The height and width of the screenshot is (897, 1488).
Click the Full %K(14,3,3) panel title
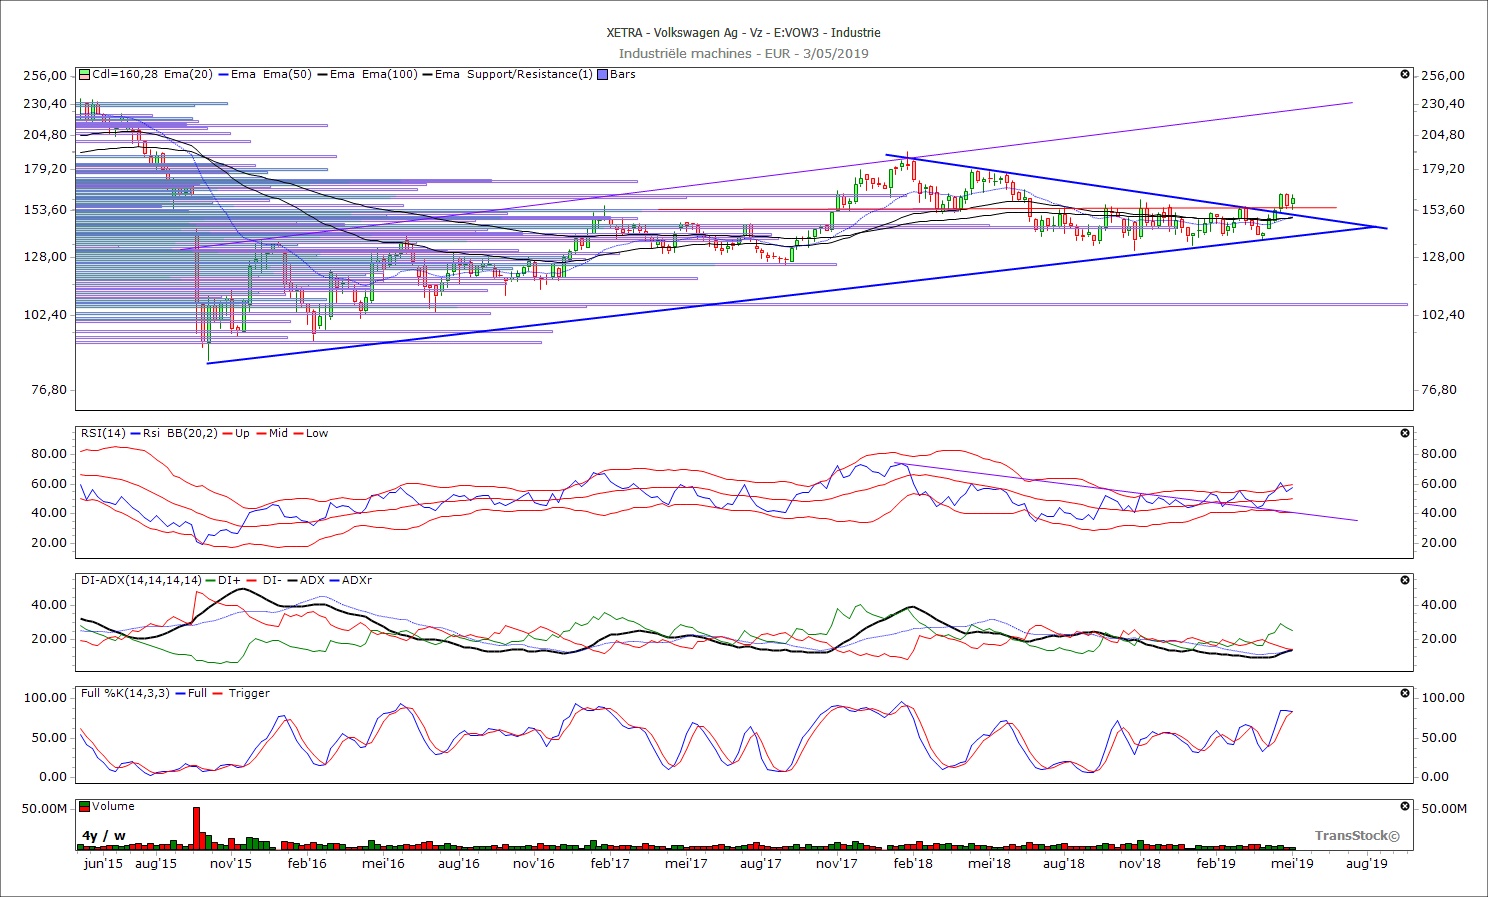tap(127, 693)
